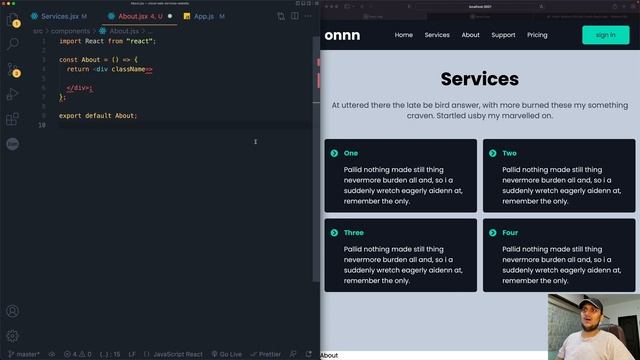The image size is (640, 360).
Task: Click the errors and warnings counter
Action: pyautogui.click(x=78, y=354)
